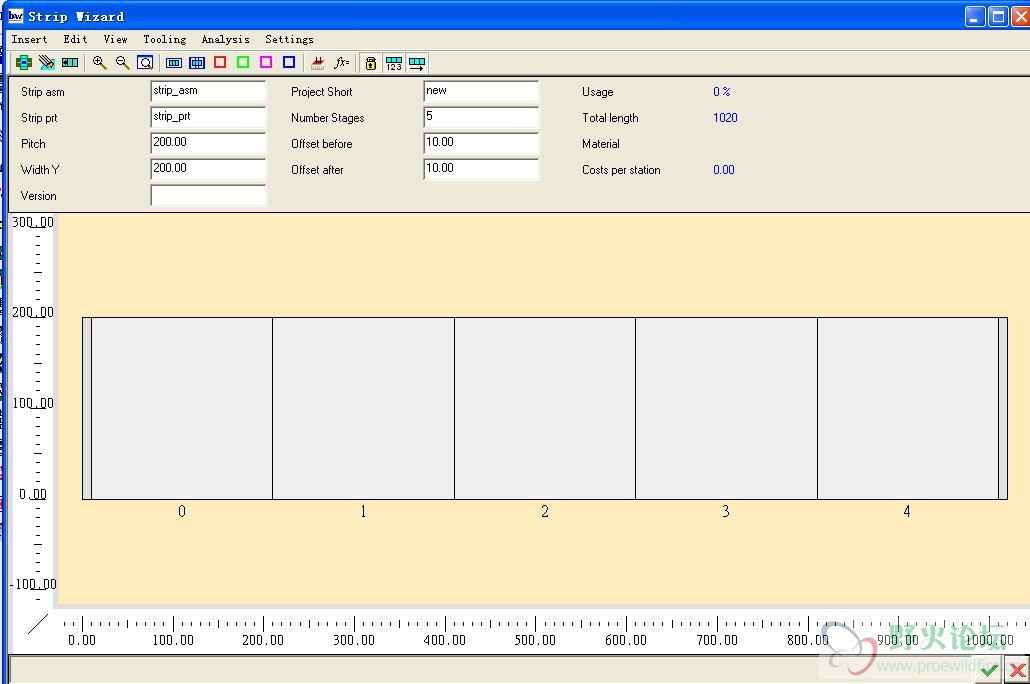Screen dimensions: 1030x684
Task: Click the Number Stages field
Action: (x=481, y=117)
